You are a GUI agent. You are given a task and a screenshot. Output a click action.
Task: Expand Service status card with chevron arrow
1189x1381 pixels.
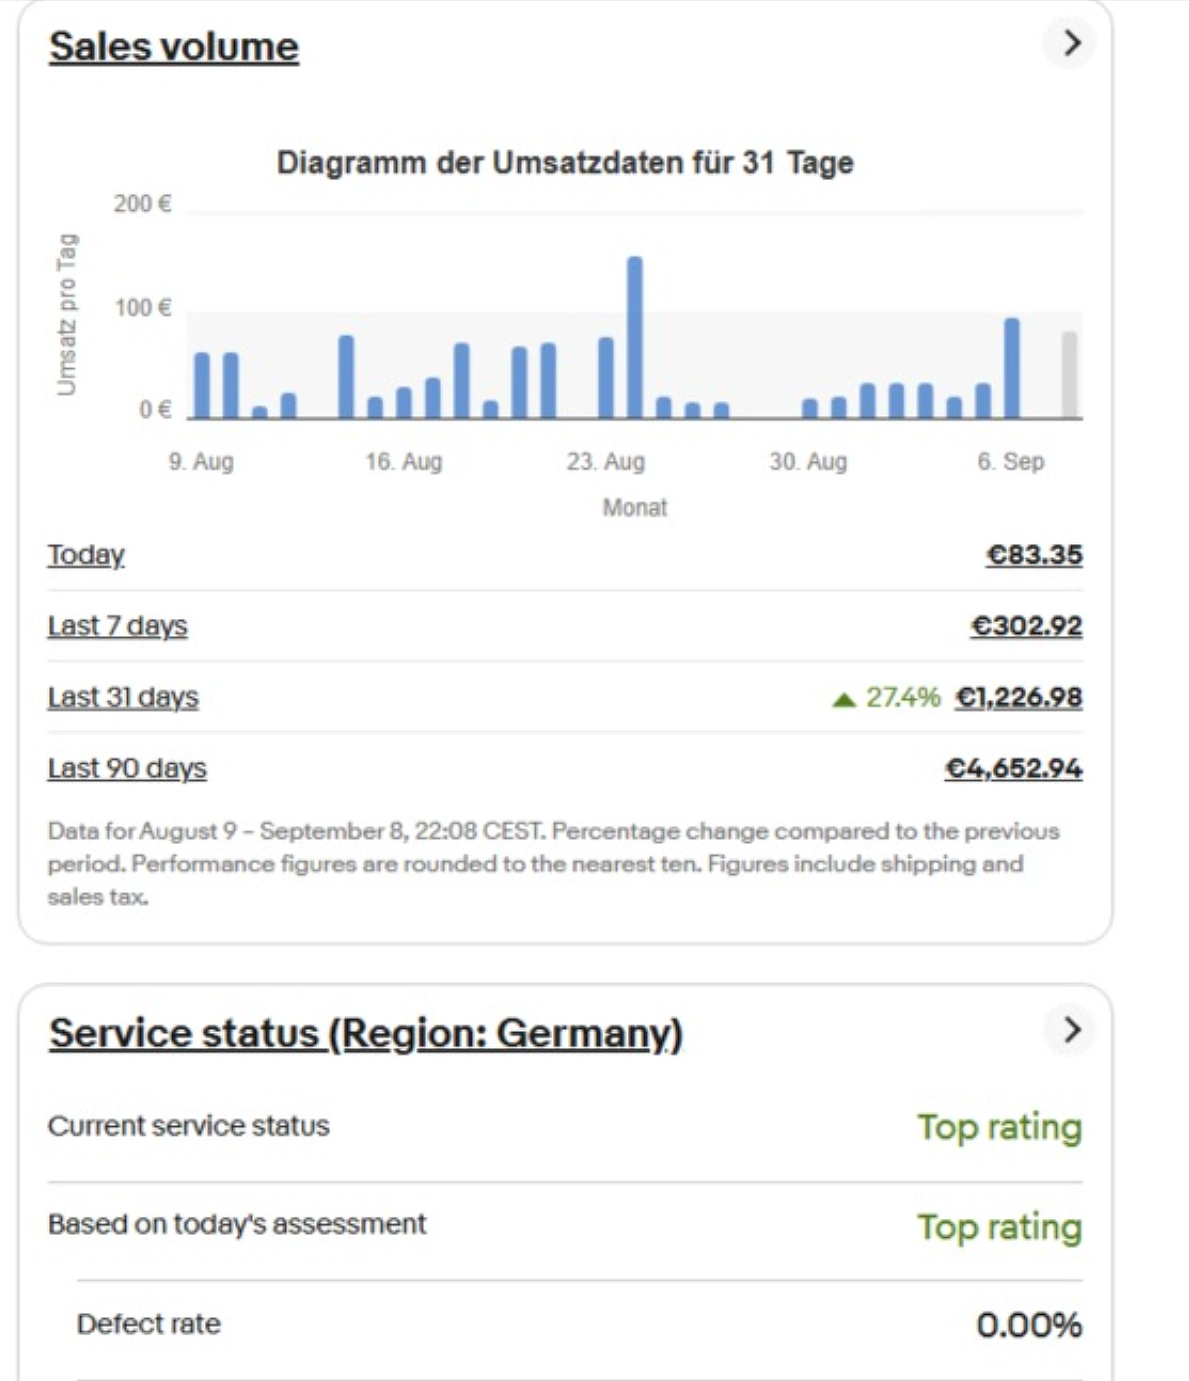coord(1071,1030)
